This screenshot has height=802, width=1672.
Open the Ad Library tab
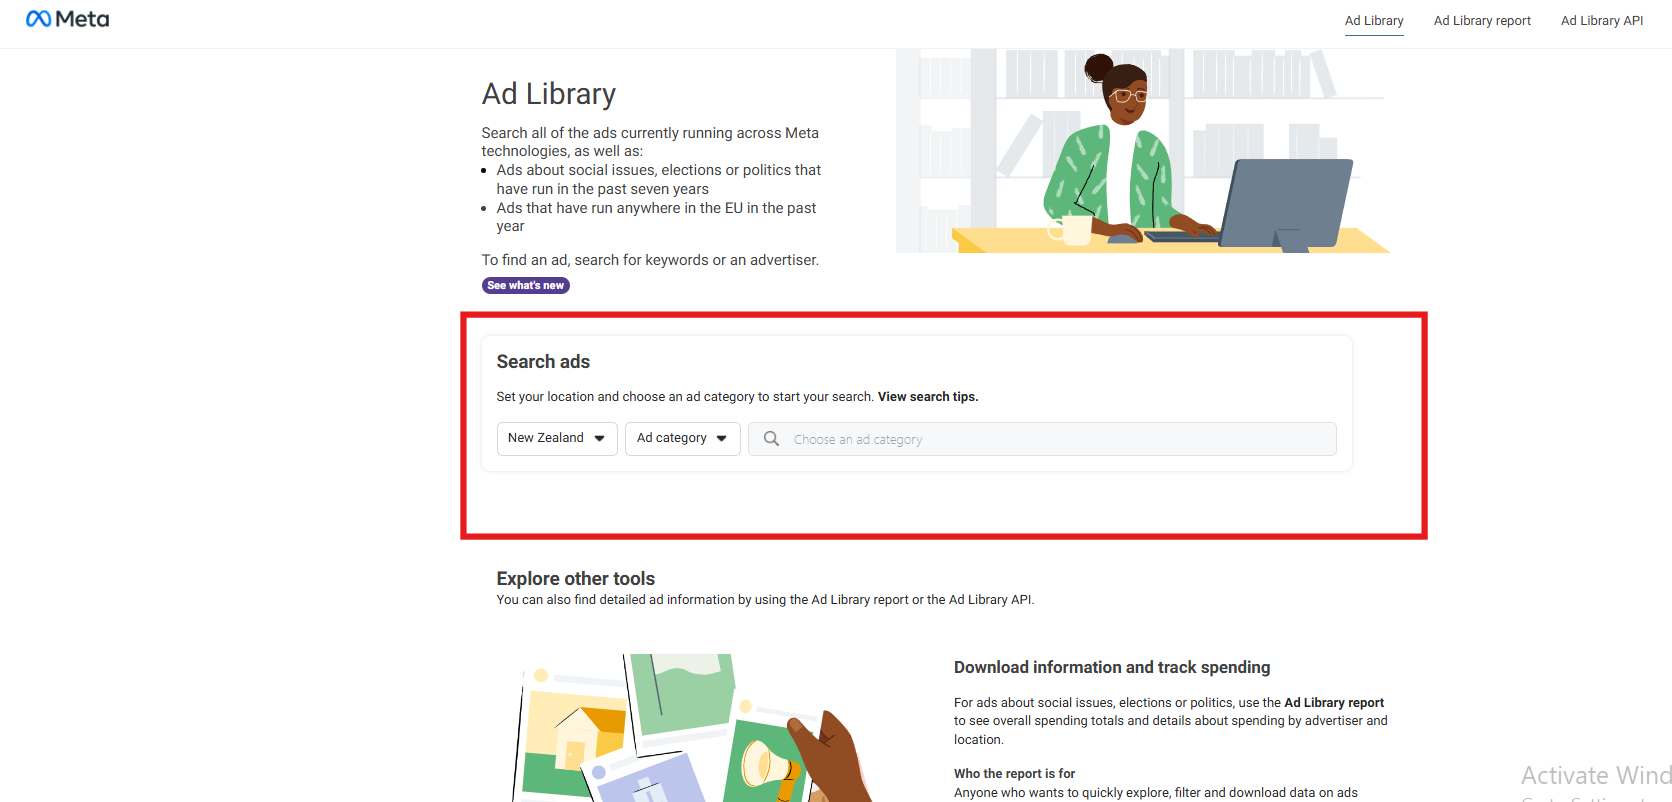[1374, 21]
